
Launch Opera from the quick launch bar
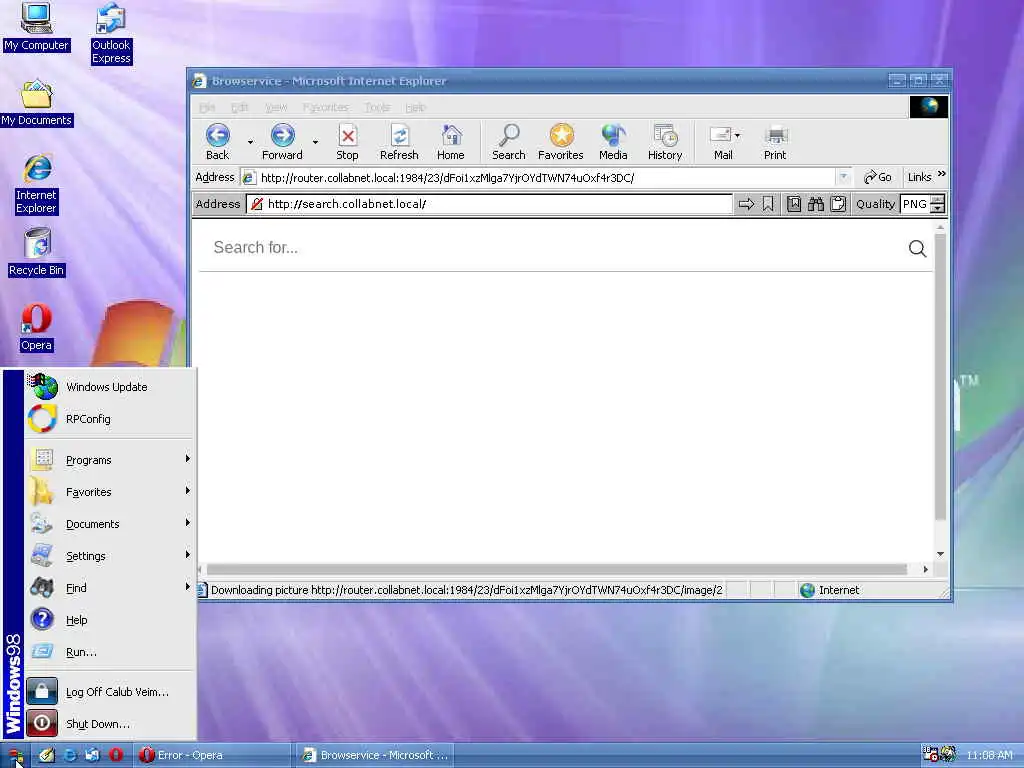116,755
